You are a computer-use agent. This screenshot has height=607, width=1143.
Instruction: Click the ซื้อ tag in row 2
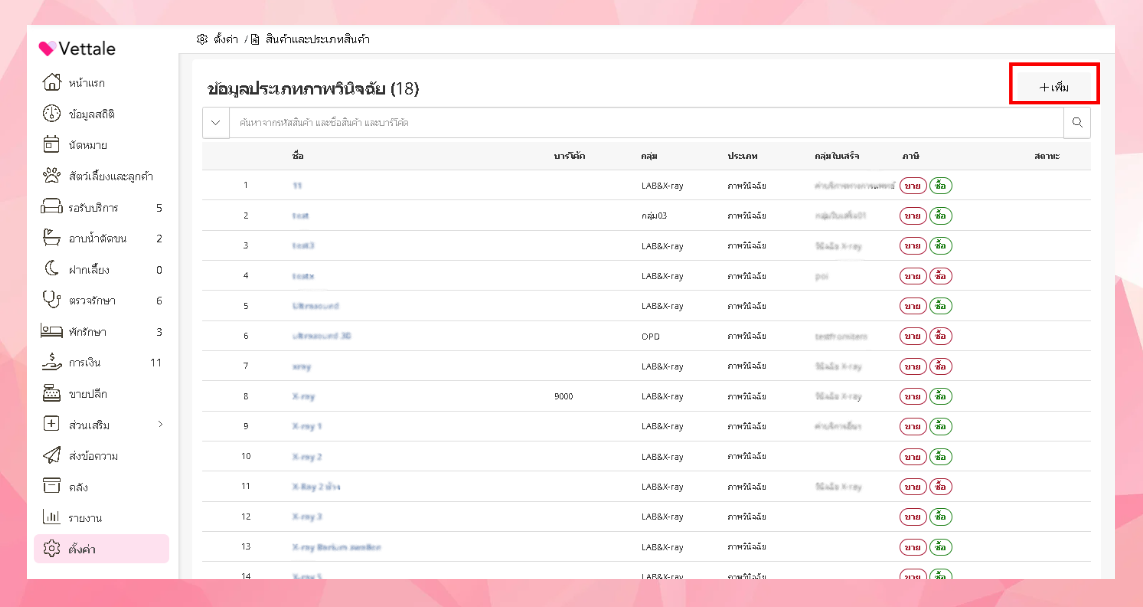tap(940, 216)
